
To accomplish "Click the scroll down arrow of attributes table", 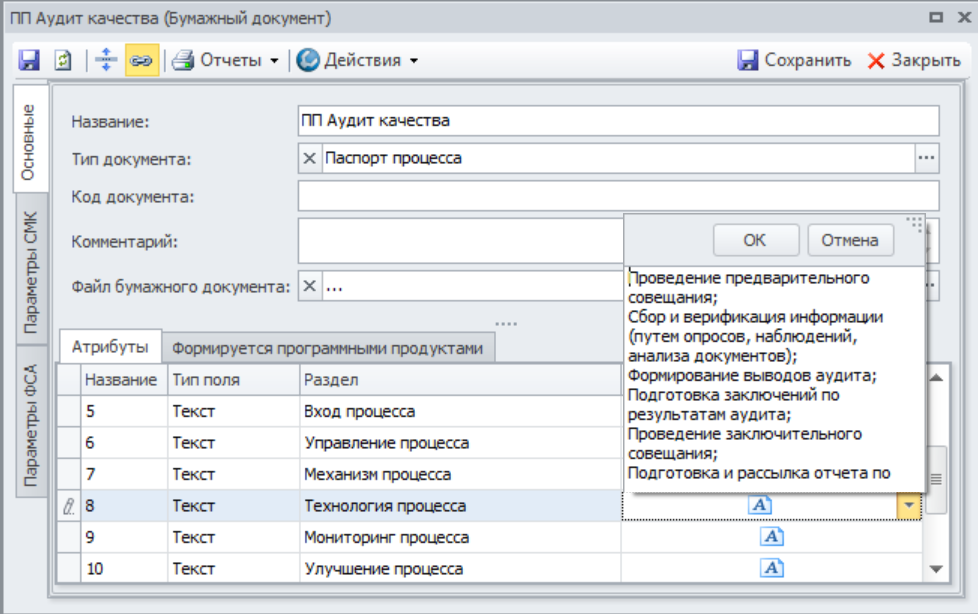I will 936,568.
